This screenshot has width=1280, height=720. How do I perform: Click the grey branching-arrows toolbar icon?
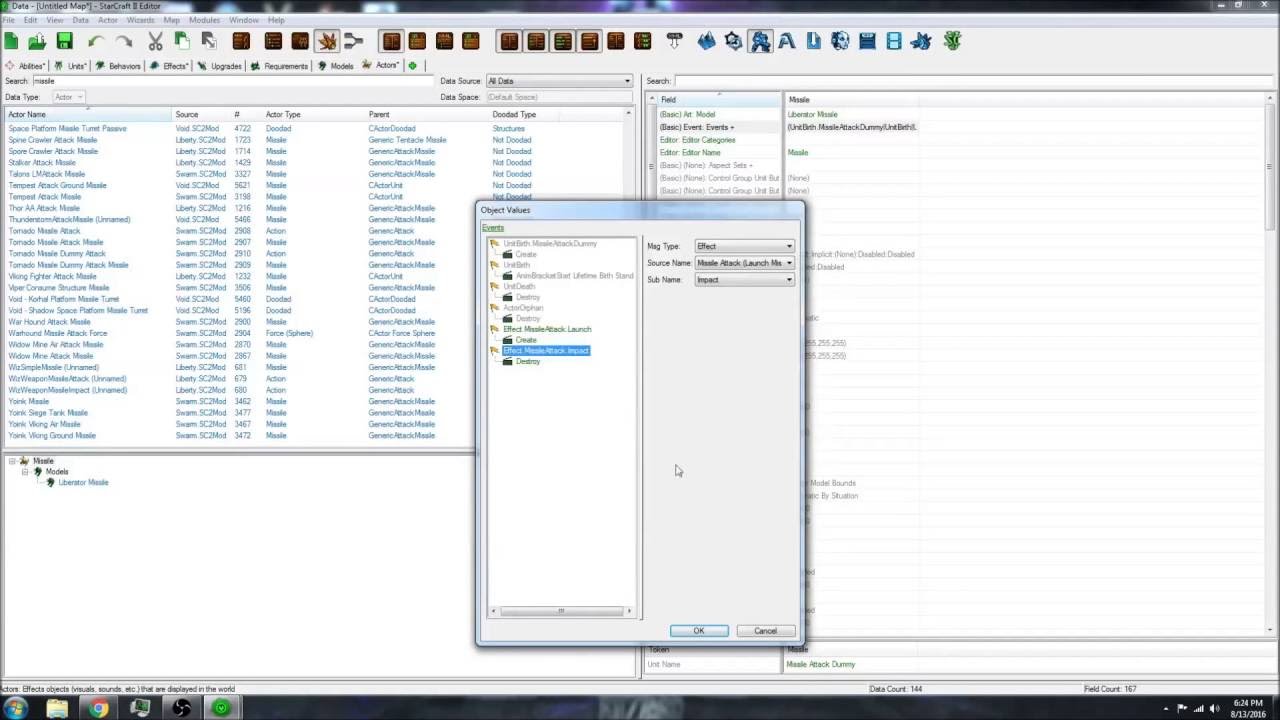353,41
